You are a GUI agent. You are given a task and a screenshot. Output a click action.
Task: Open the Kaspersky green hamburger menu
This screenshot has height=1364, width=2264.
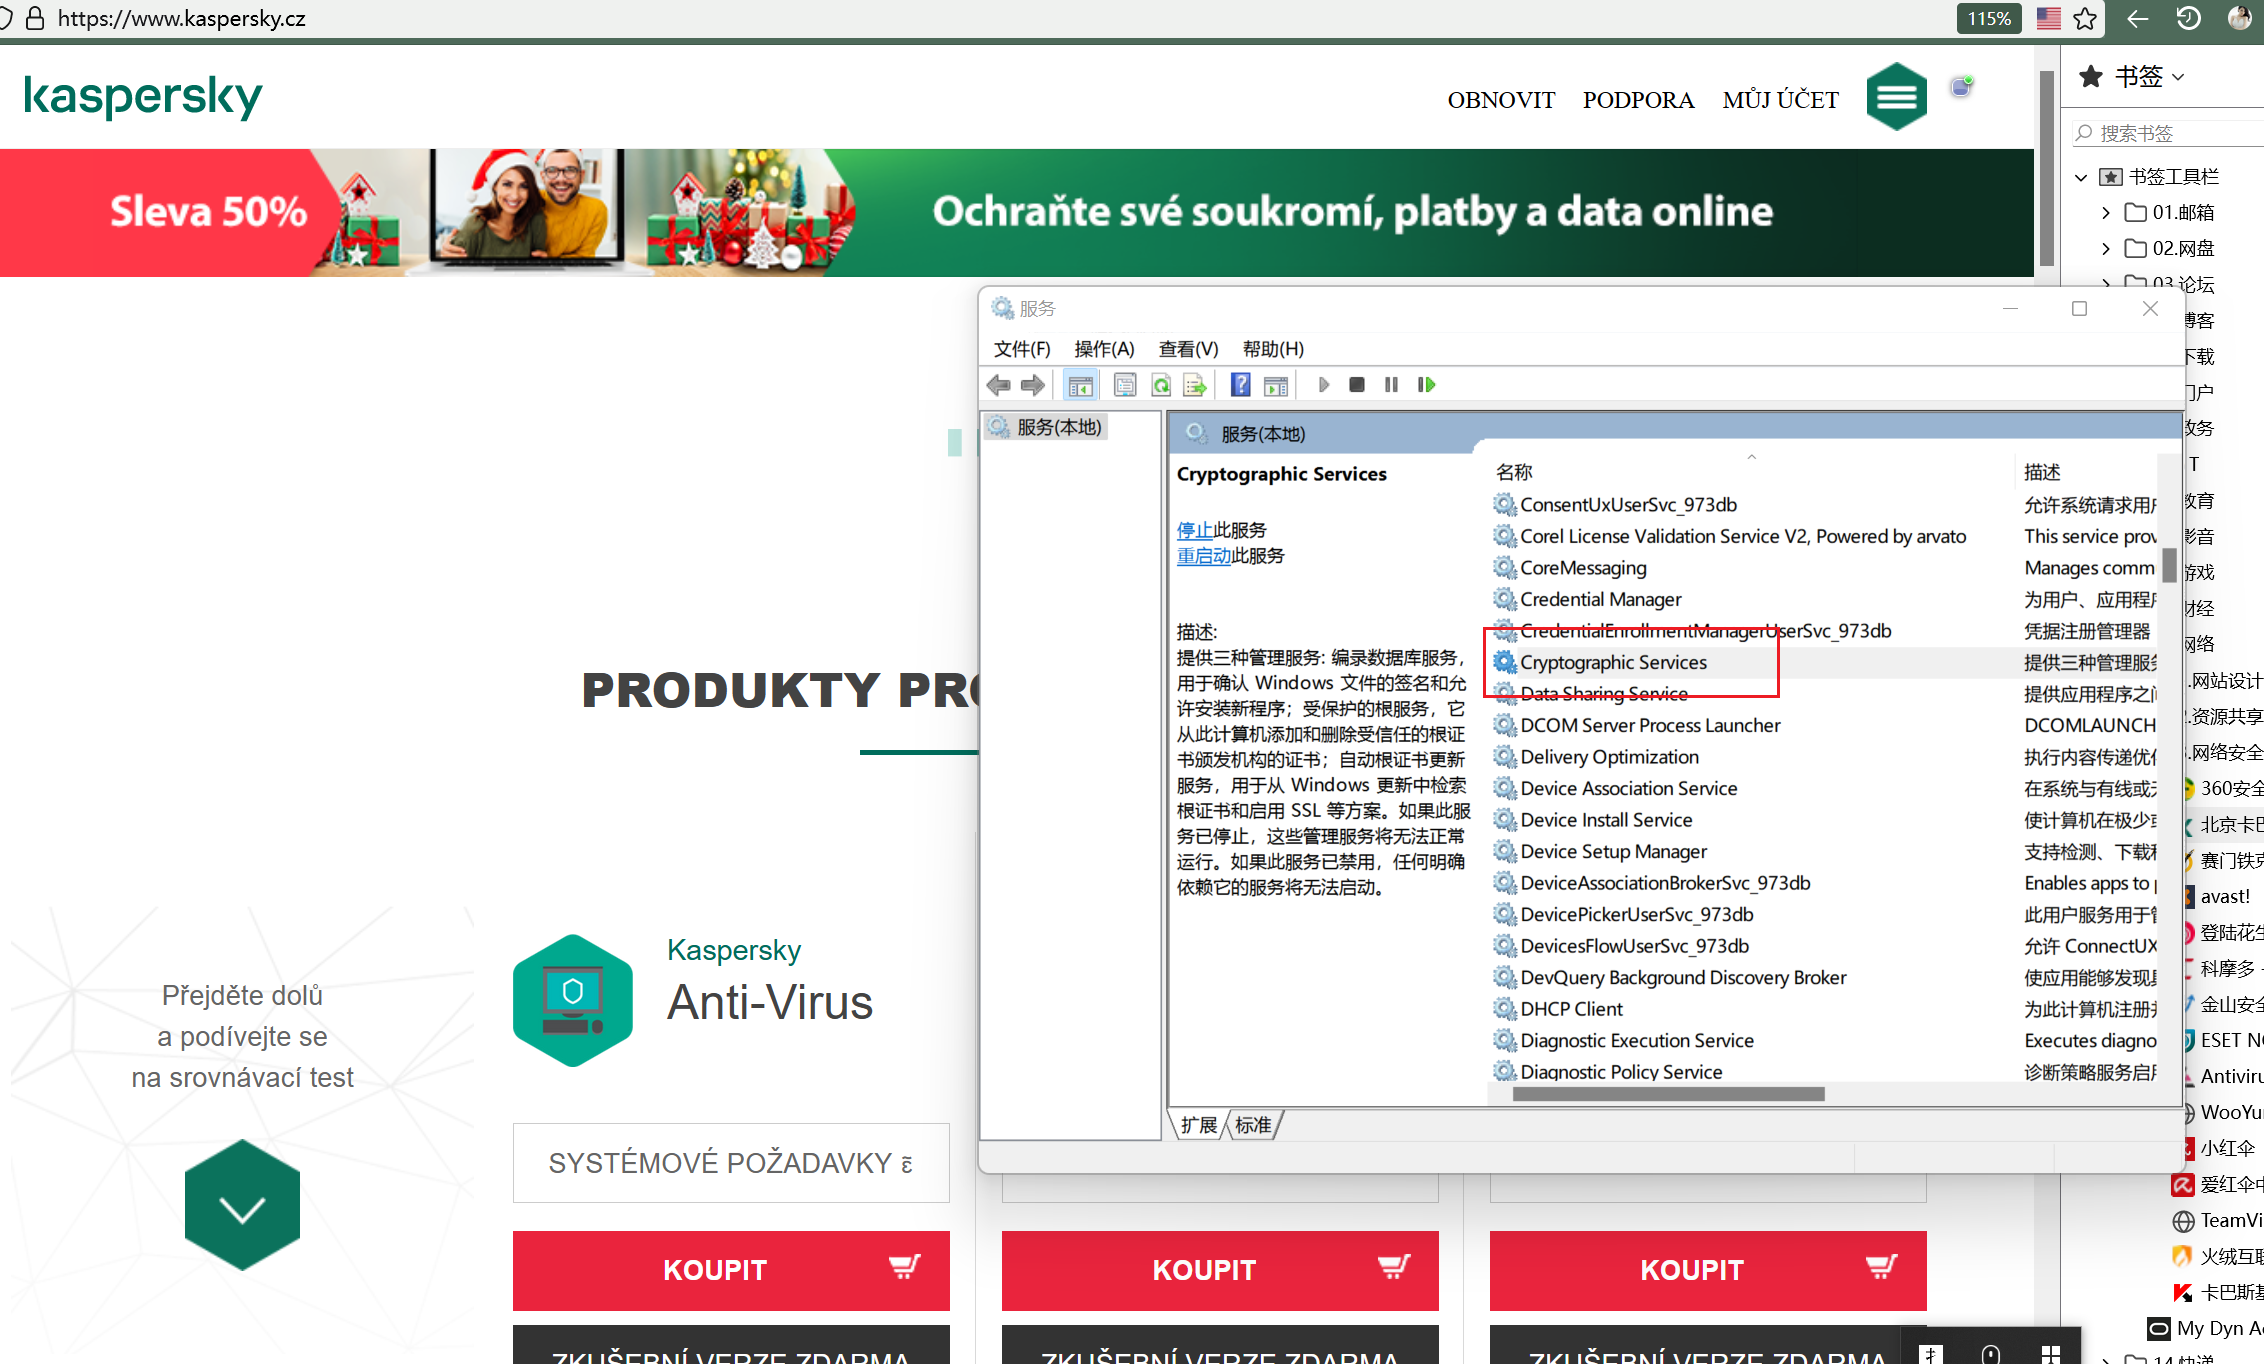1896,97
